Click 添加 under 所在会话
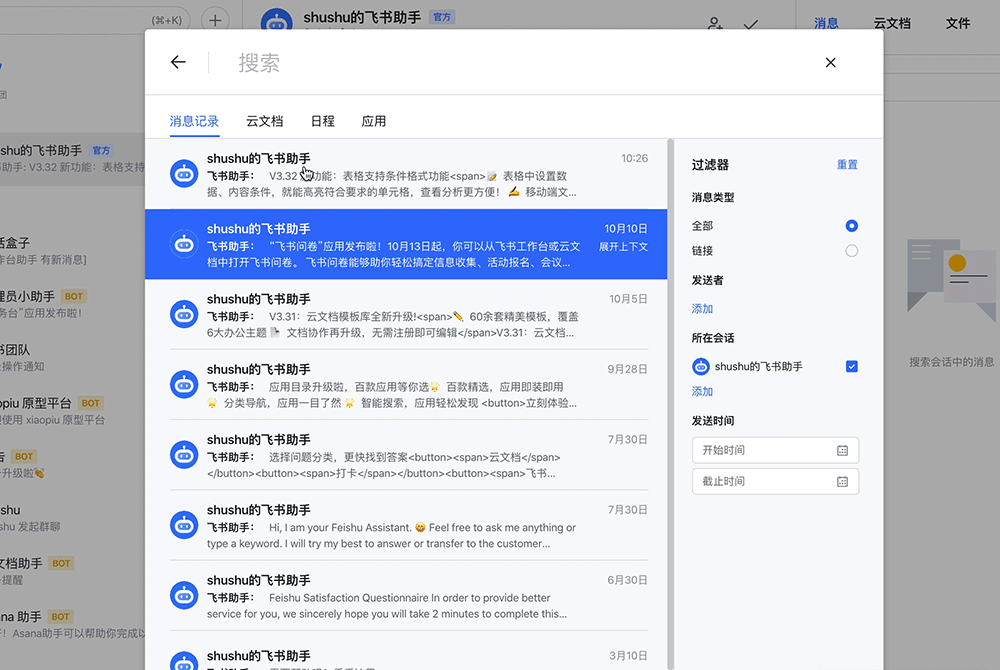This screenshot has height=670, width=1000. pyautogui.click(x=702, y=391)
